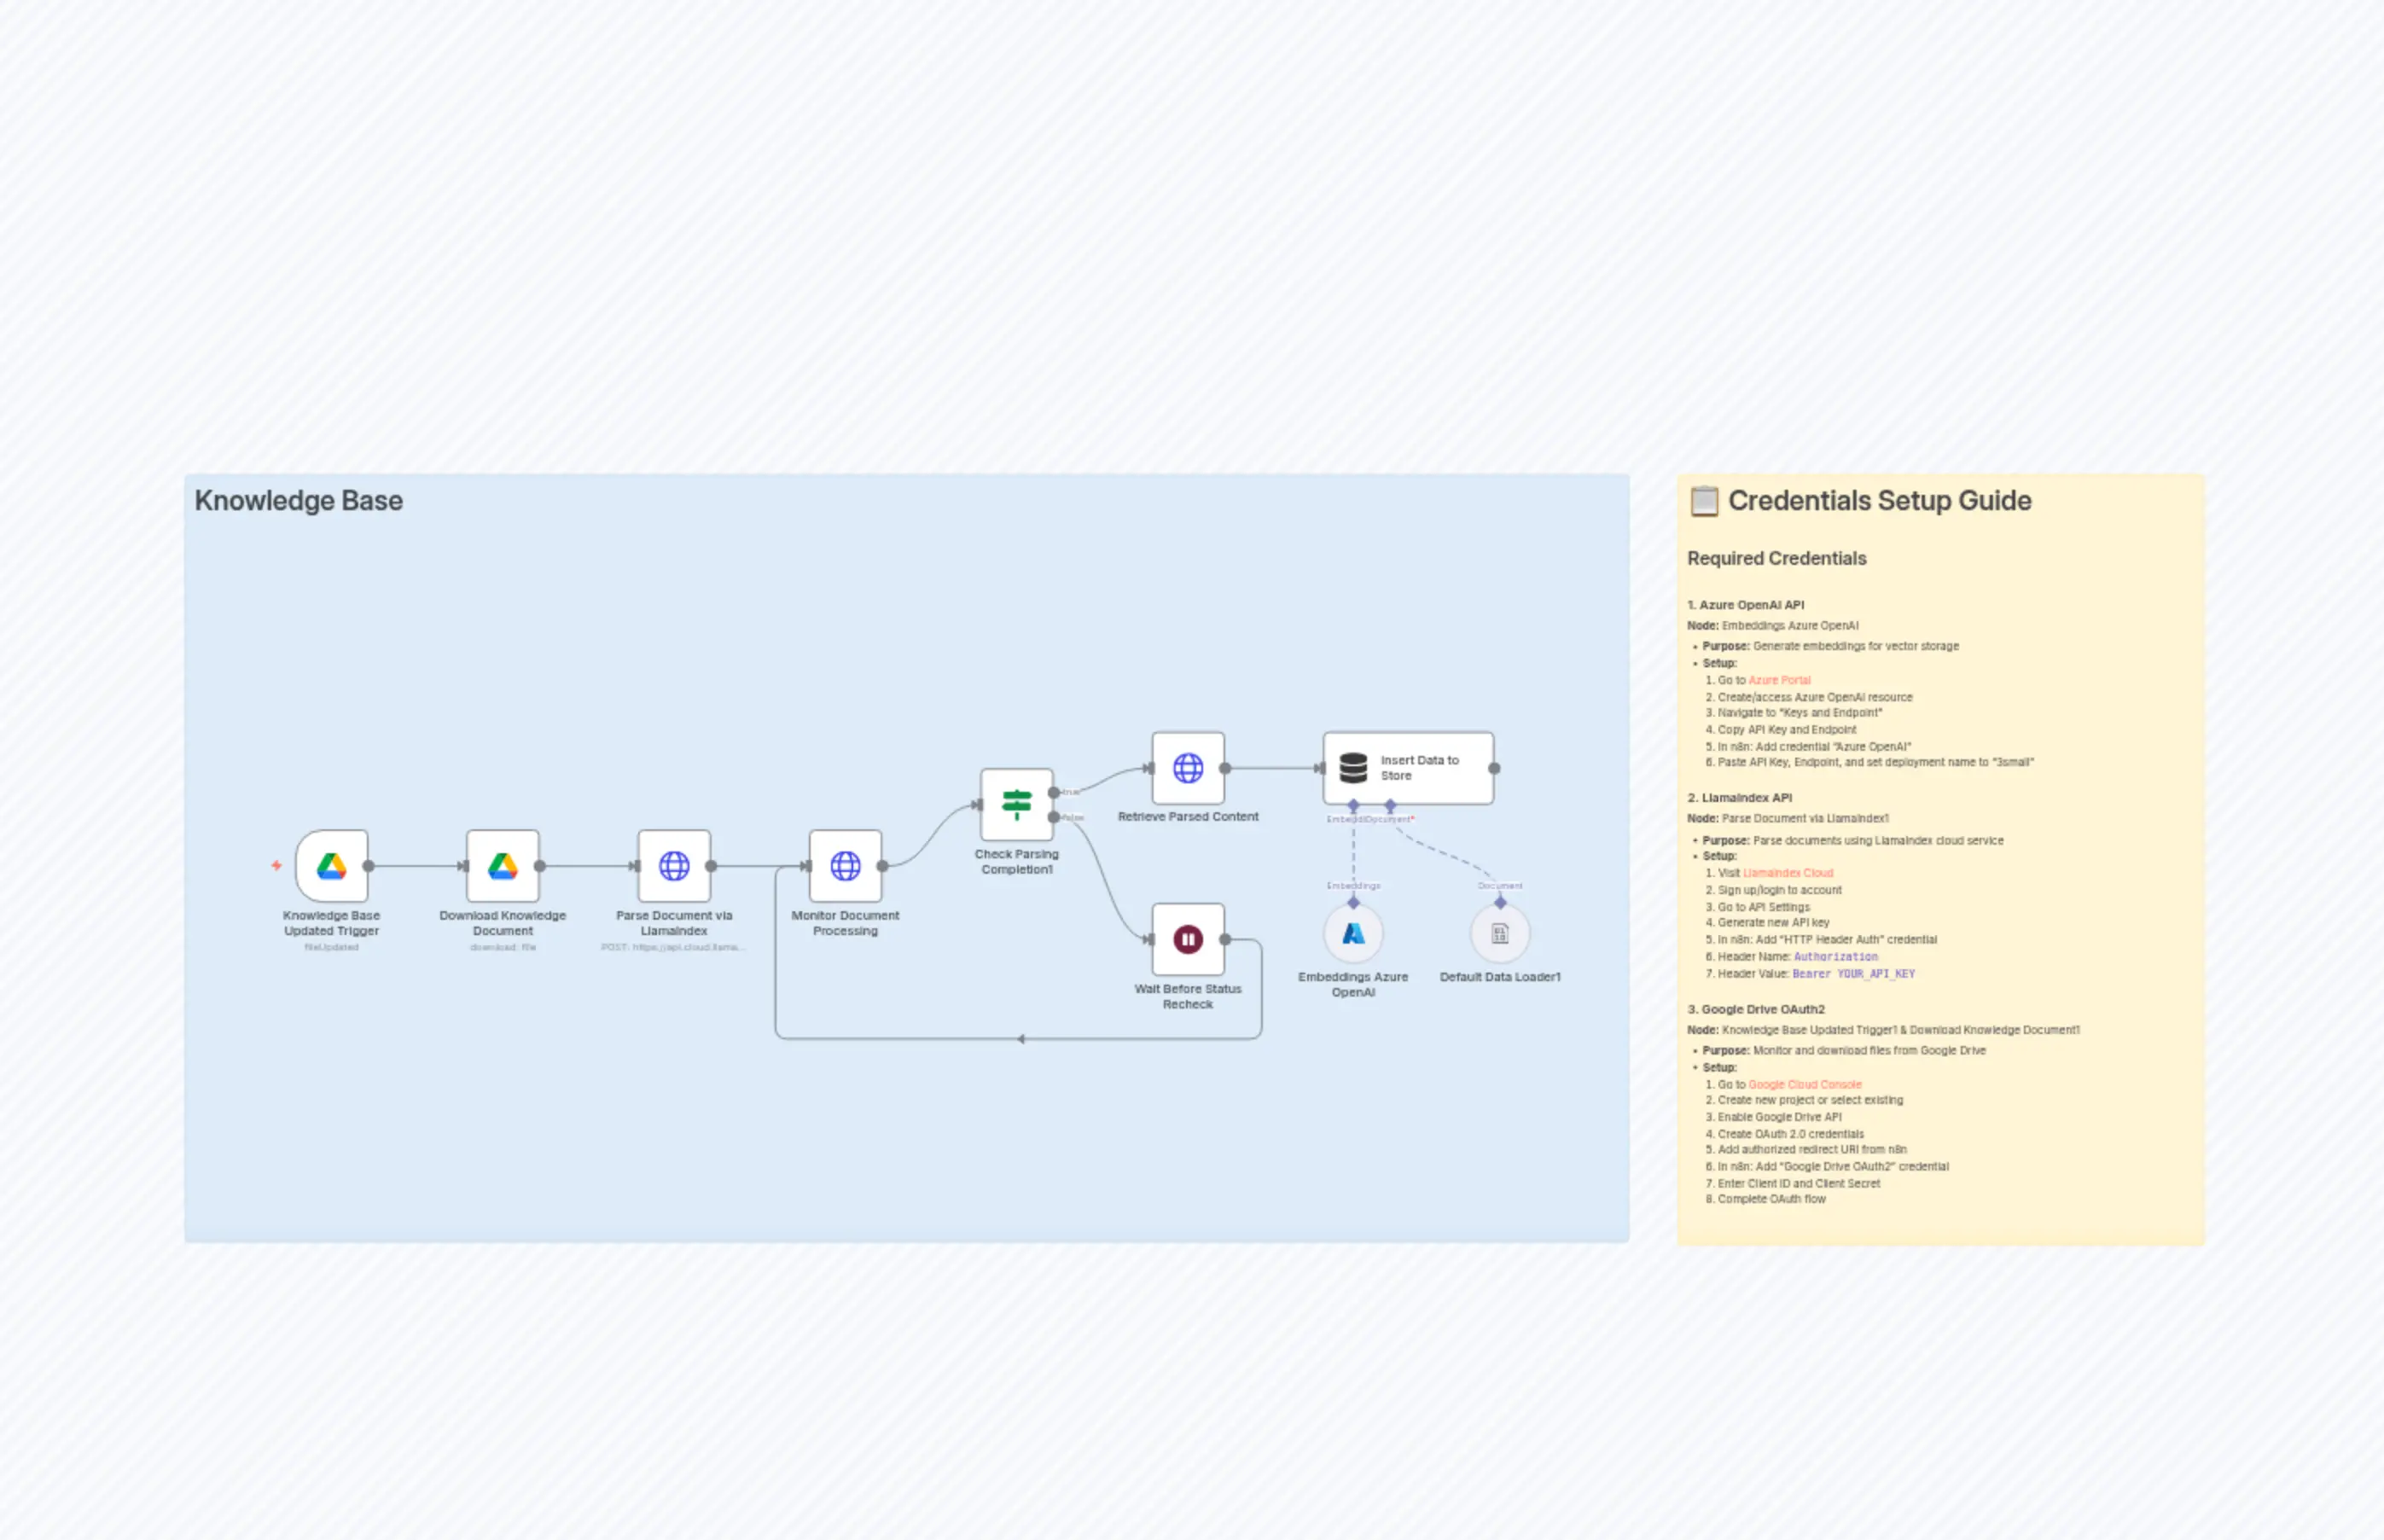Open the Embeddings Azure OpenAI node
Viewport: 2384px width, 1540px height.
coord(1352,932)
